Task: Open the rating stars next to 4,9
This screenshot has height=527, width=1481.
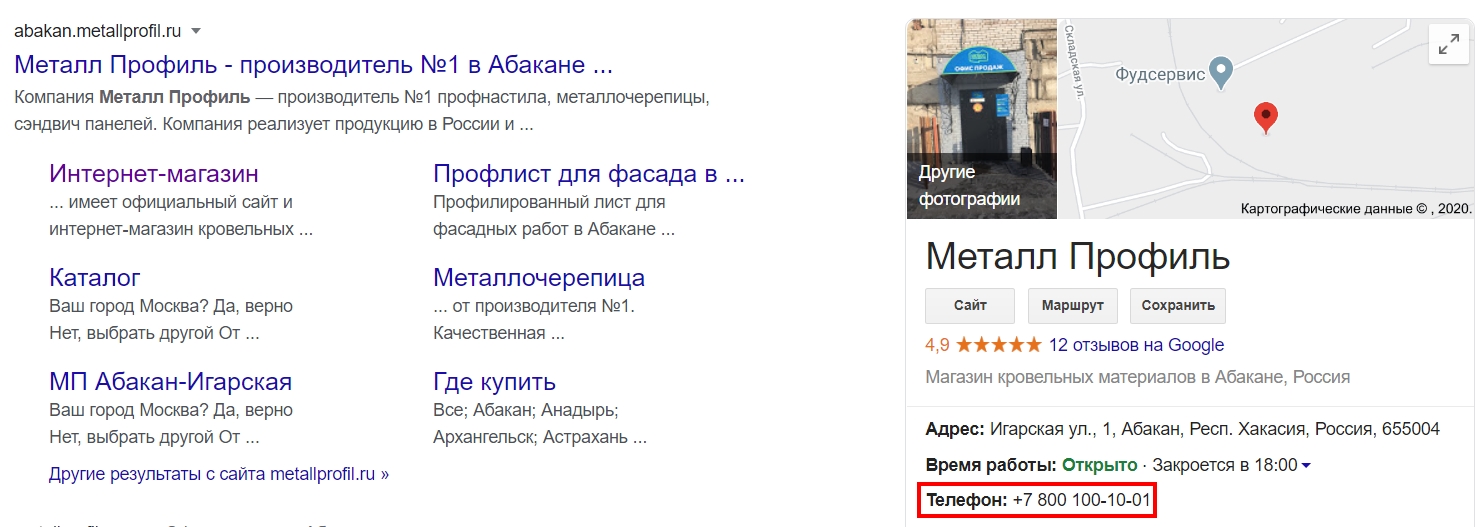Action: (x=999, y=345)
